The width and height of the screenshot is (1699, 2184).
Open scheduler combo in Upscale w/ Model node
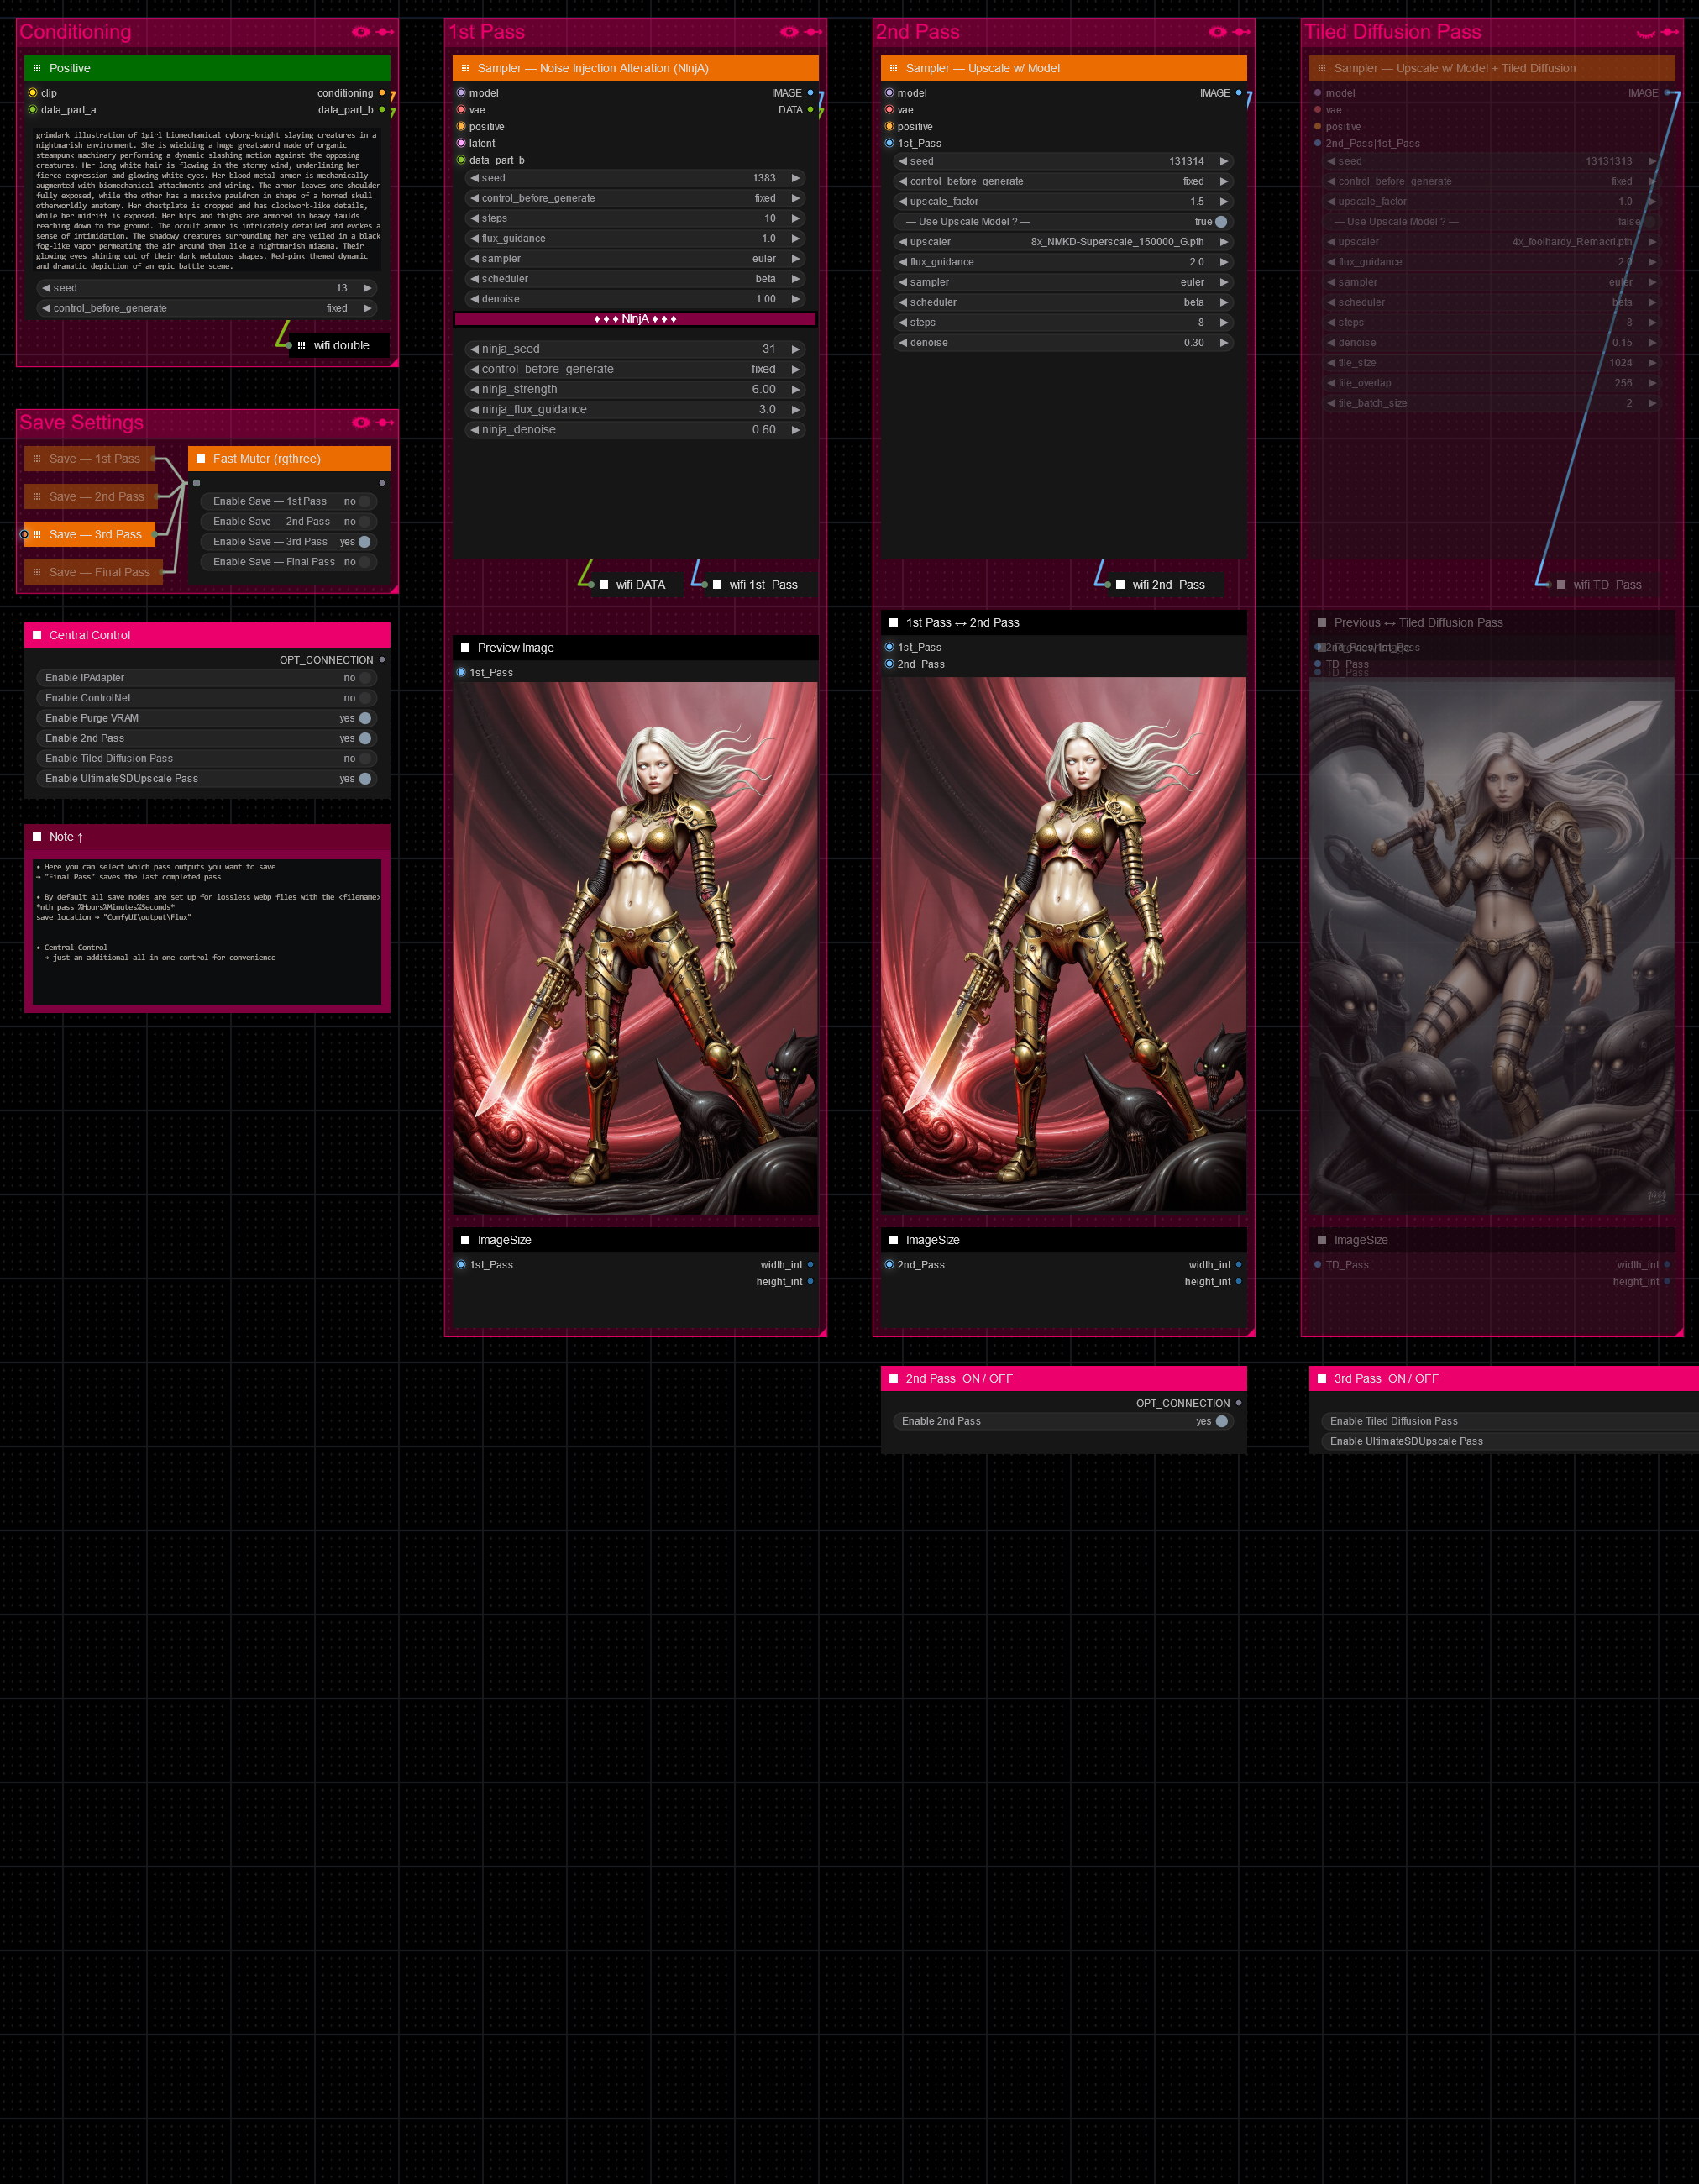1063,302
